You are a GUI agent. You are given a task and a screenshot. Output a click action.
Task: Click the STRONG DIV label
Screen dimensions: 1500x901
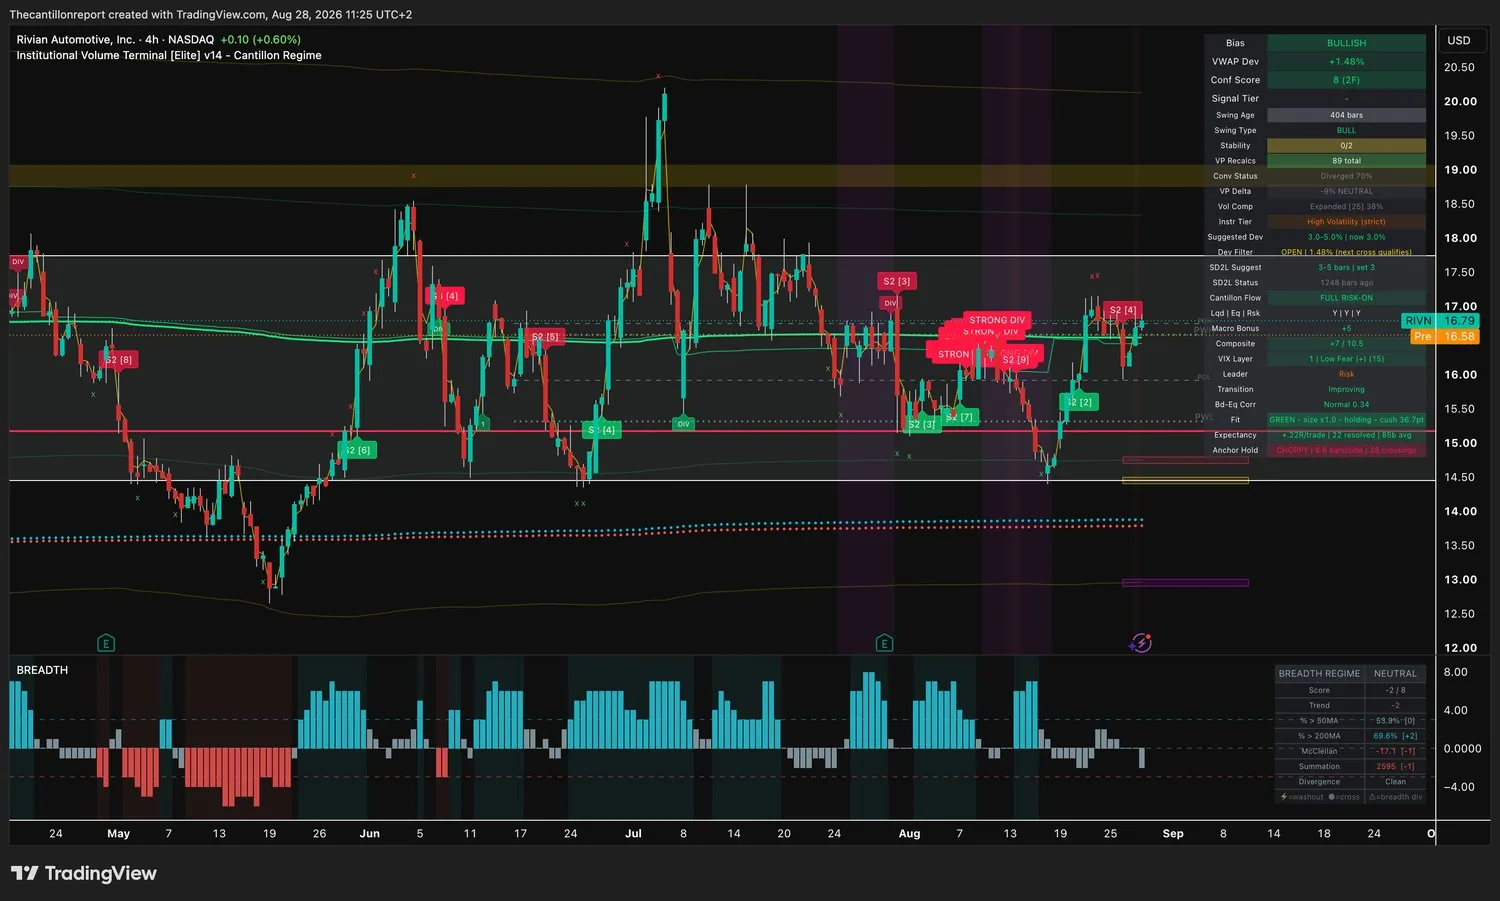(x=997, y=320)
